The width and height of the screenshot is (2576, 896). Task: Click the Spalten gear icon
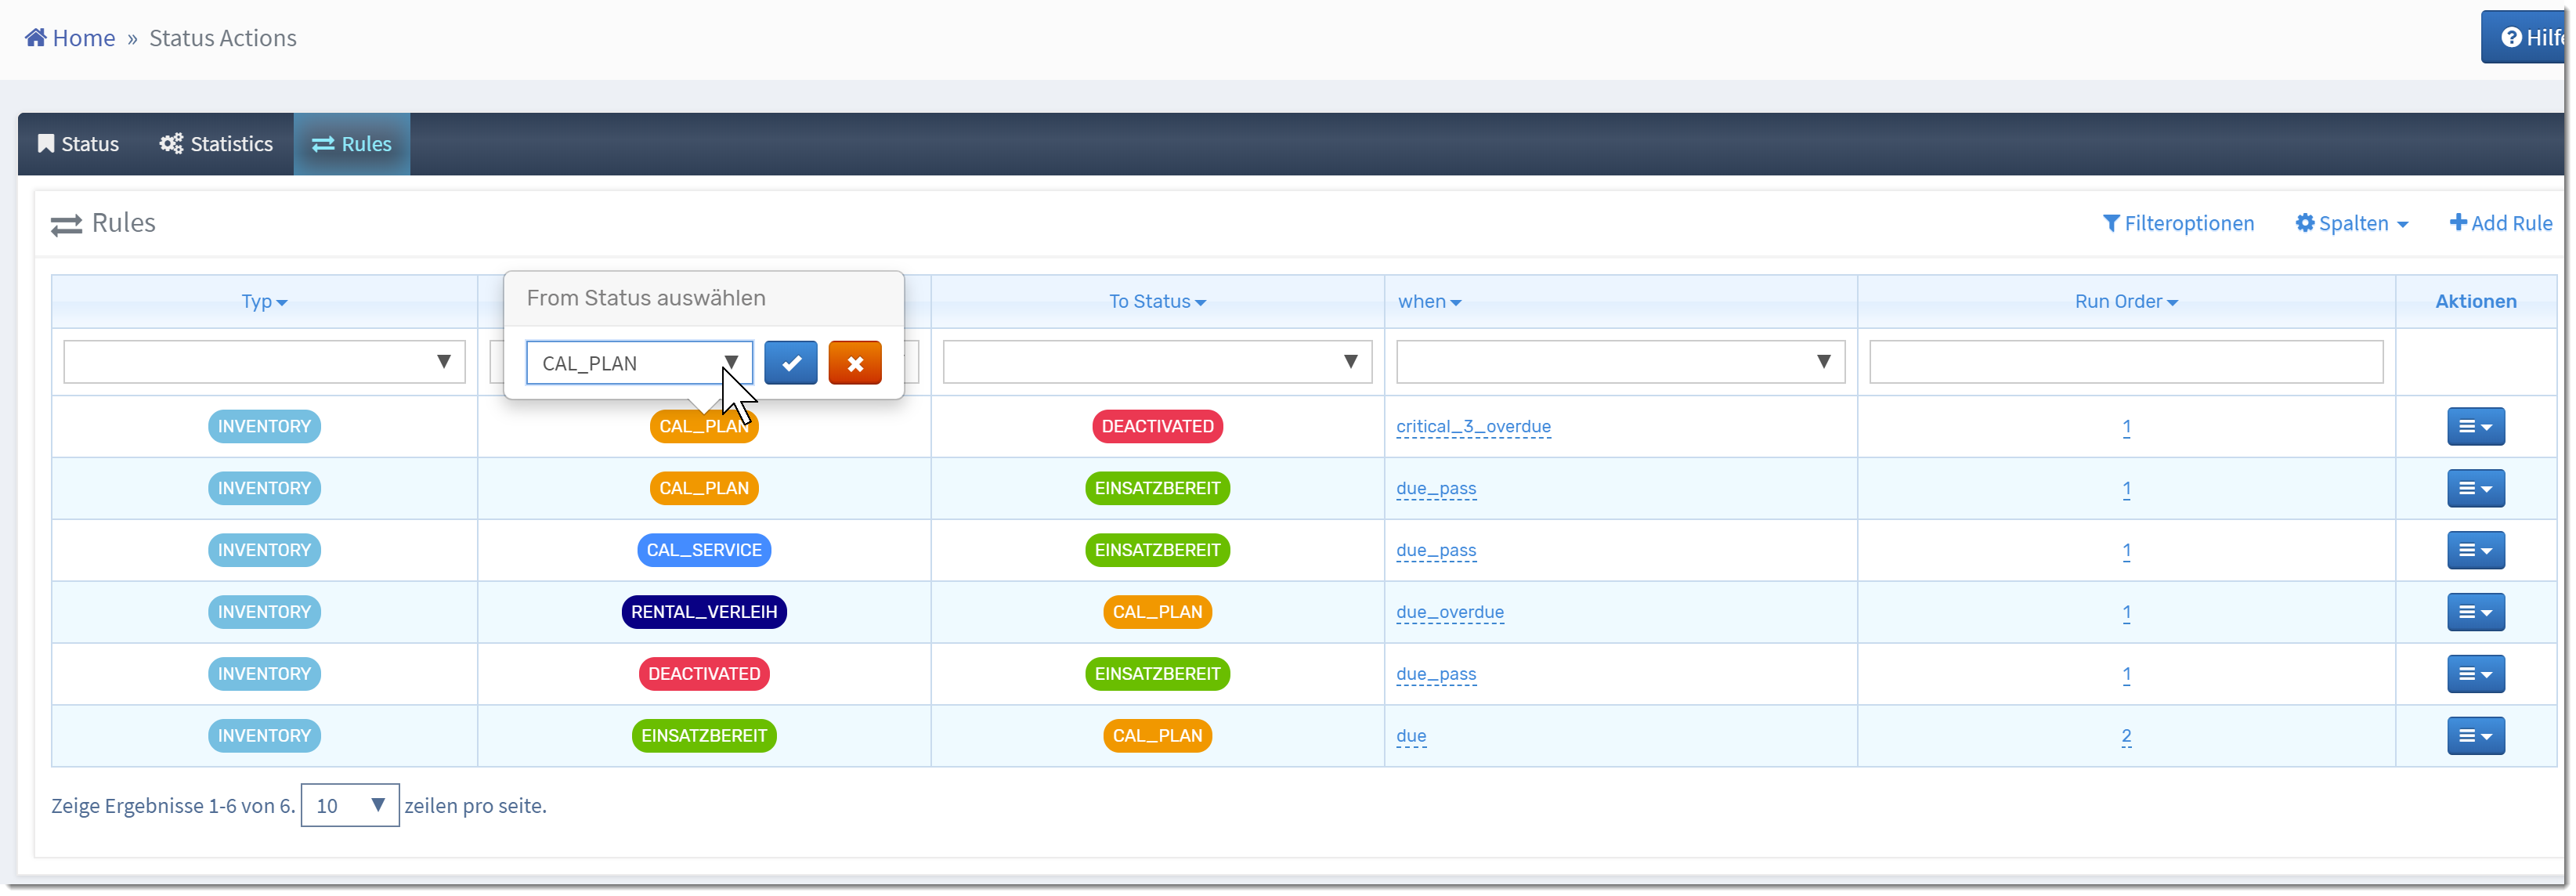pyautogui.click(x=2305, y=223)
